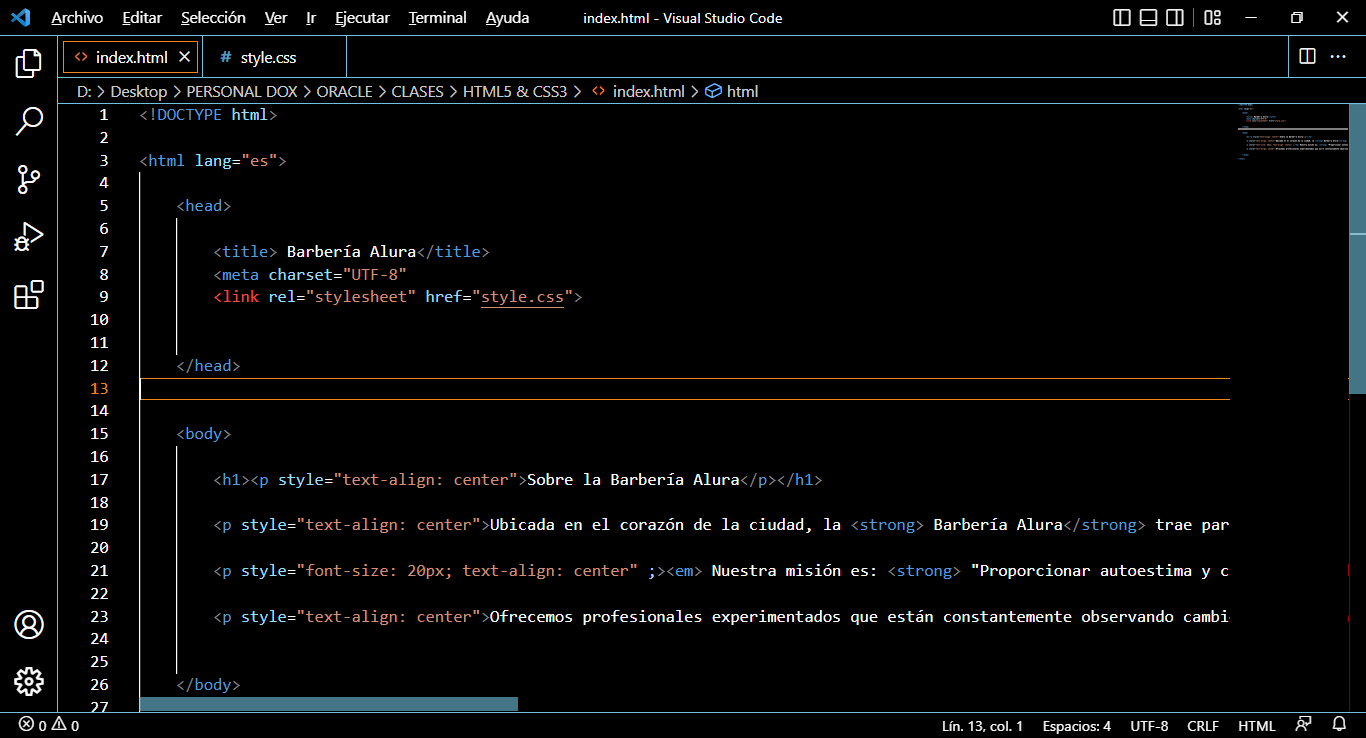Click ORACLE breadcrumb segment
This screenshot has height=738, width=1366.
tap(345, 91)
